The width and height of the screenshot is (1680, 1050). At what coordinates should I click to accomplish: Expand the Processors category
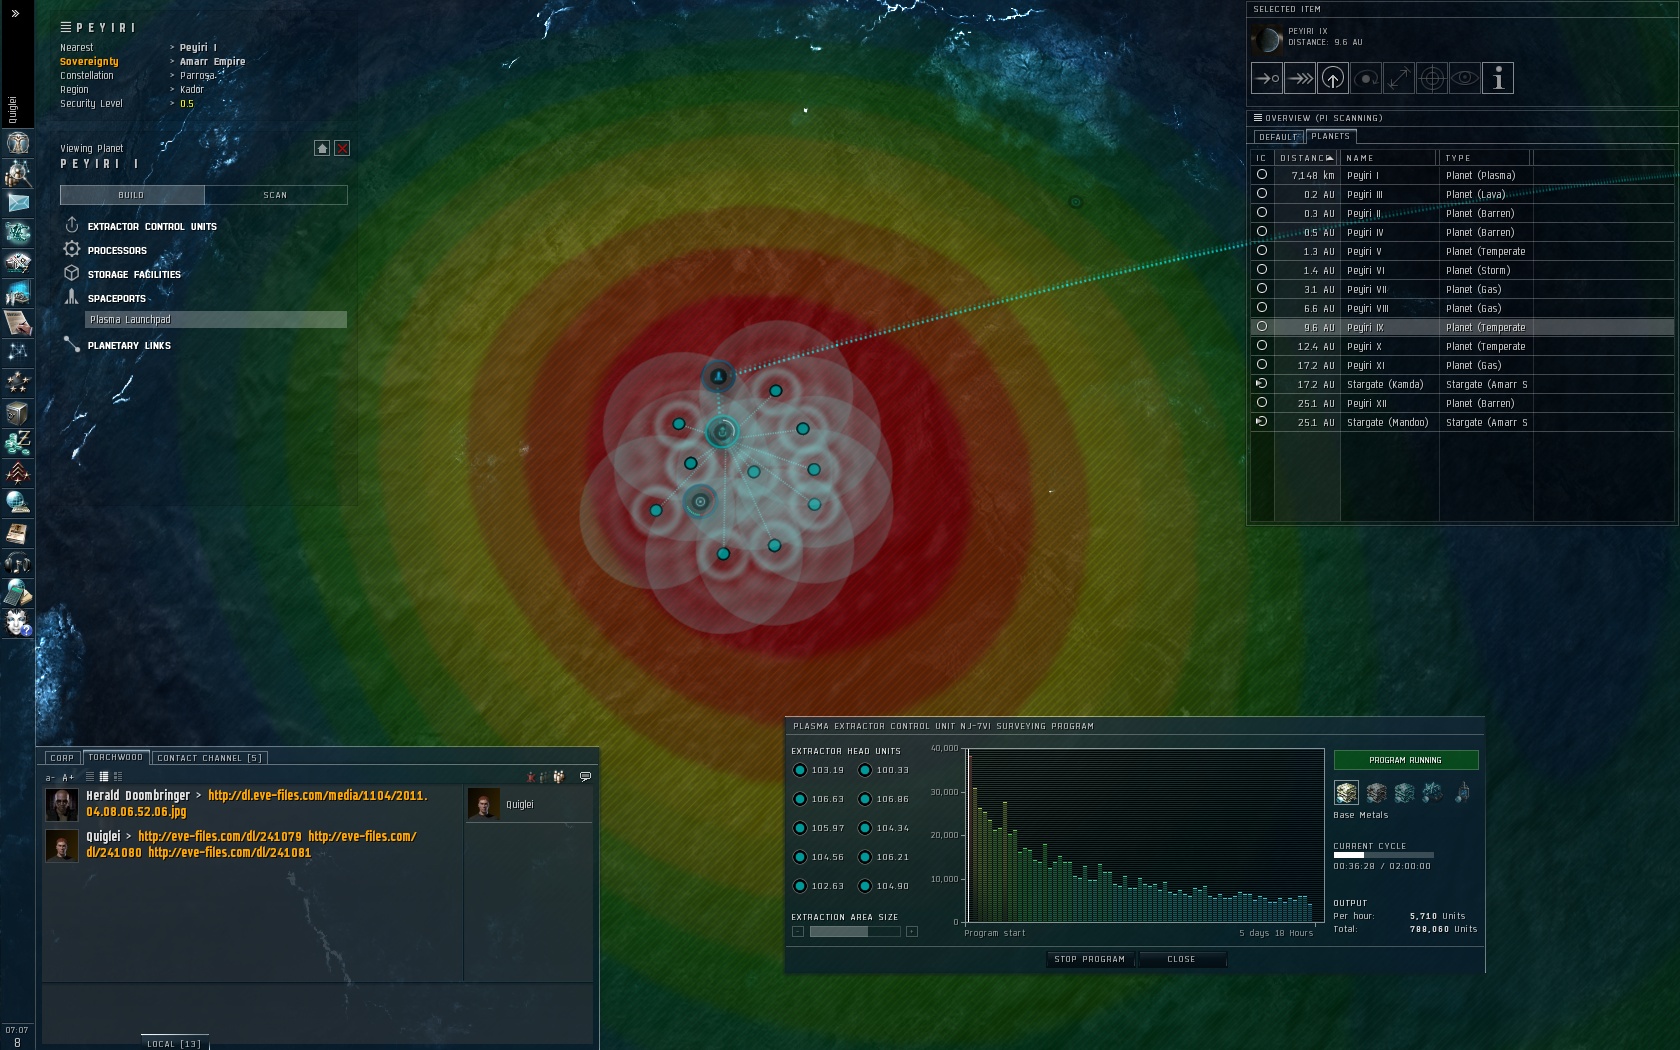click(117, 251)
